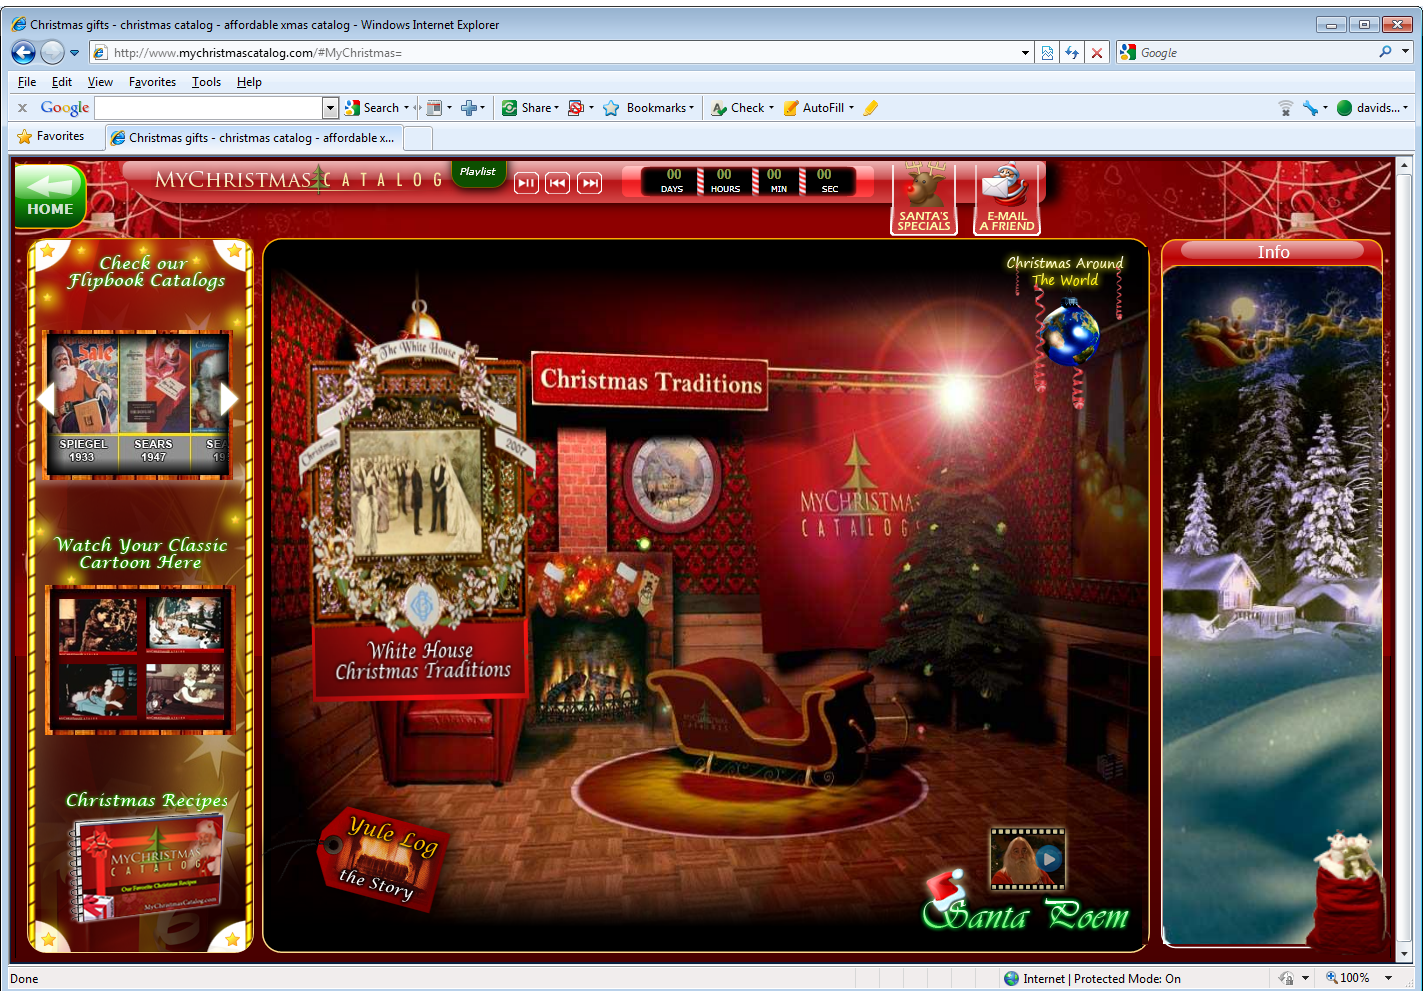Image resolution: width=1423 pixels, height=991 pixels.
Task: Open the Edit menu
Action: click(62, 82)
